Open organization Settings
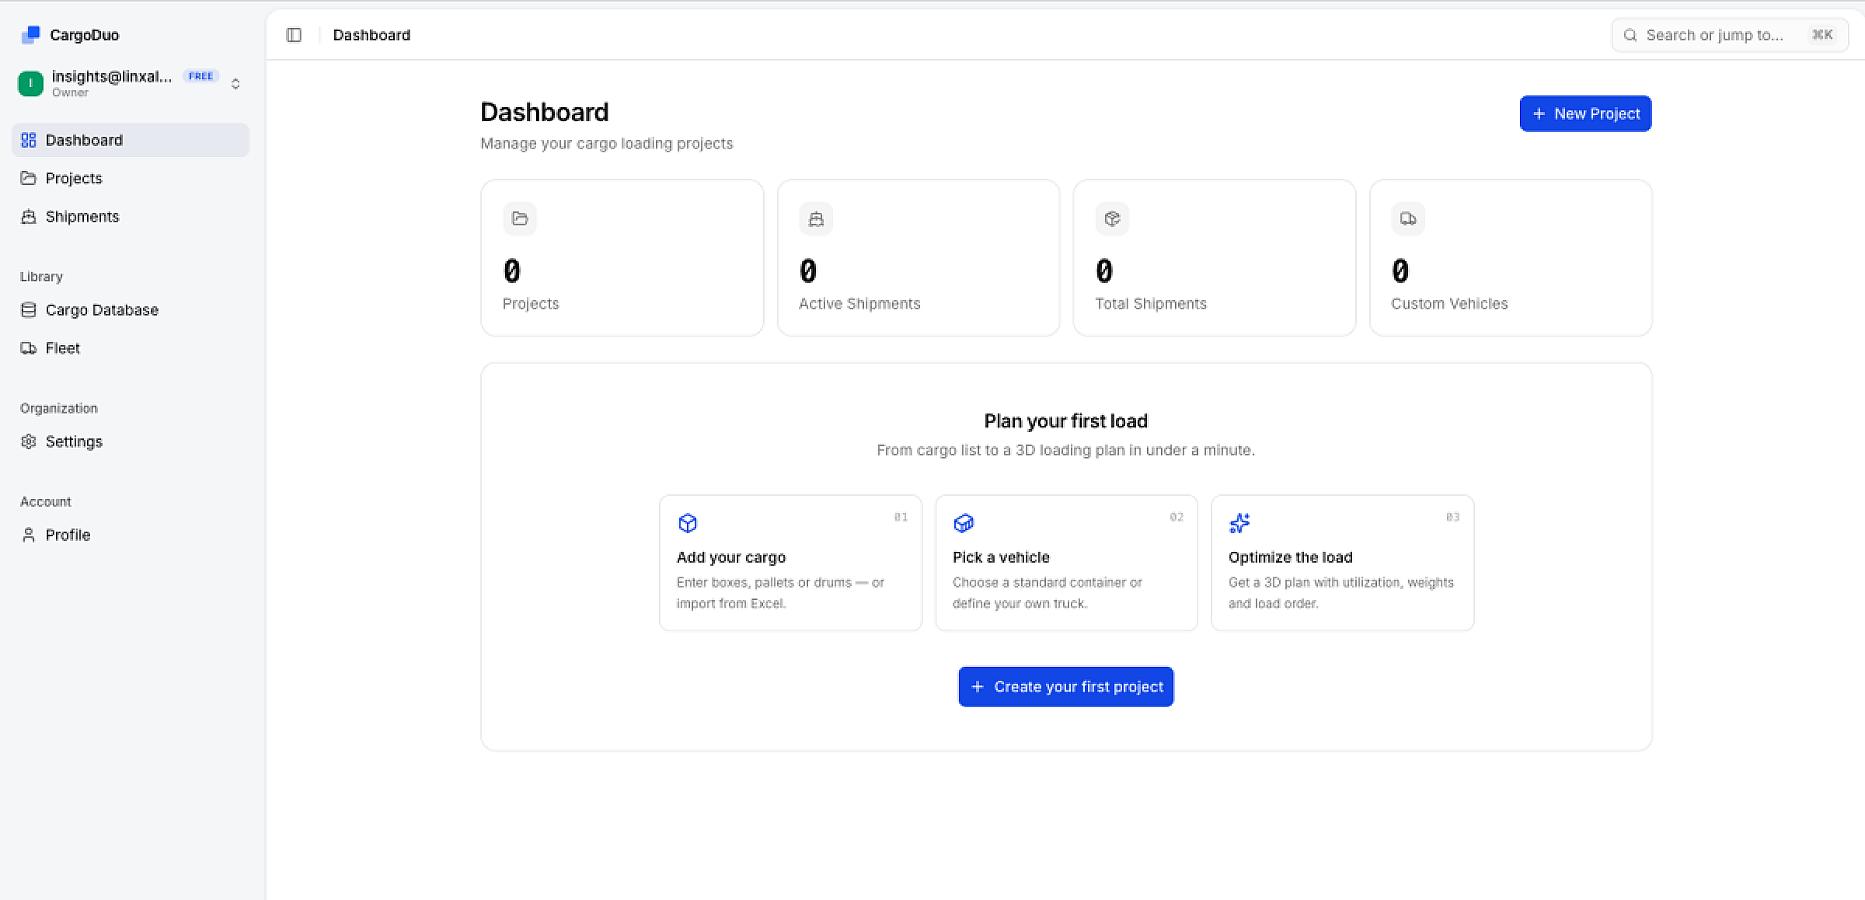1865x900 pixels. tap(130, 441)
